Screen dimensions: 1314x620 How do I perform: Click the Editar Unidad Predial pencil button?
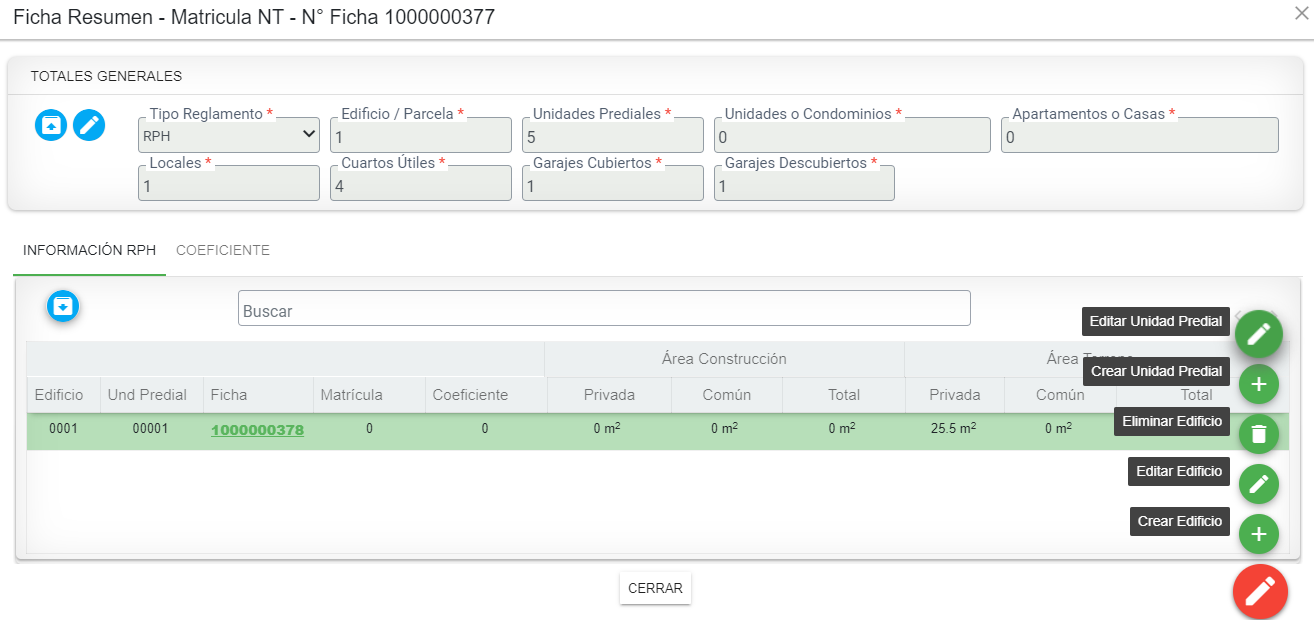(1258, 334)
